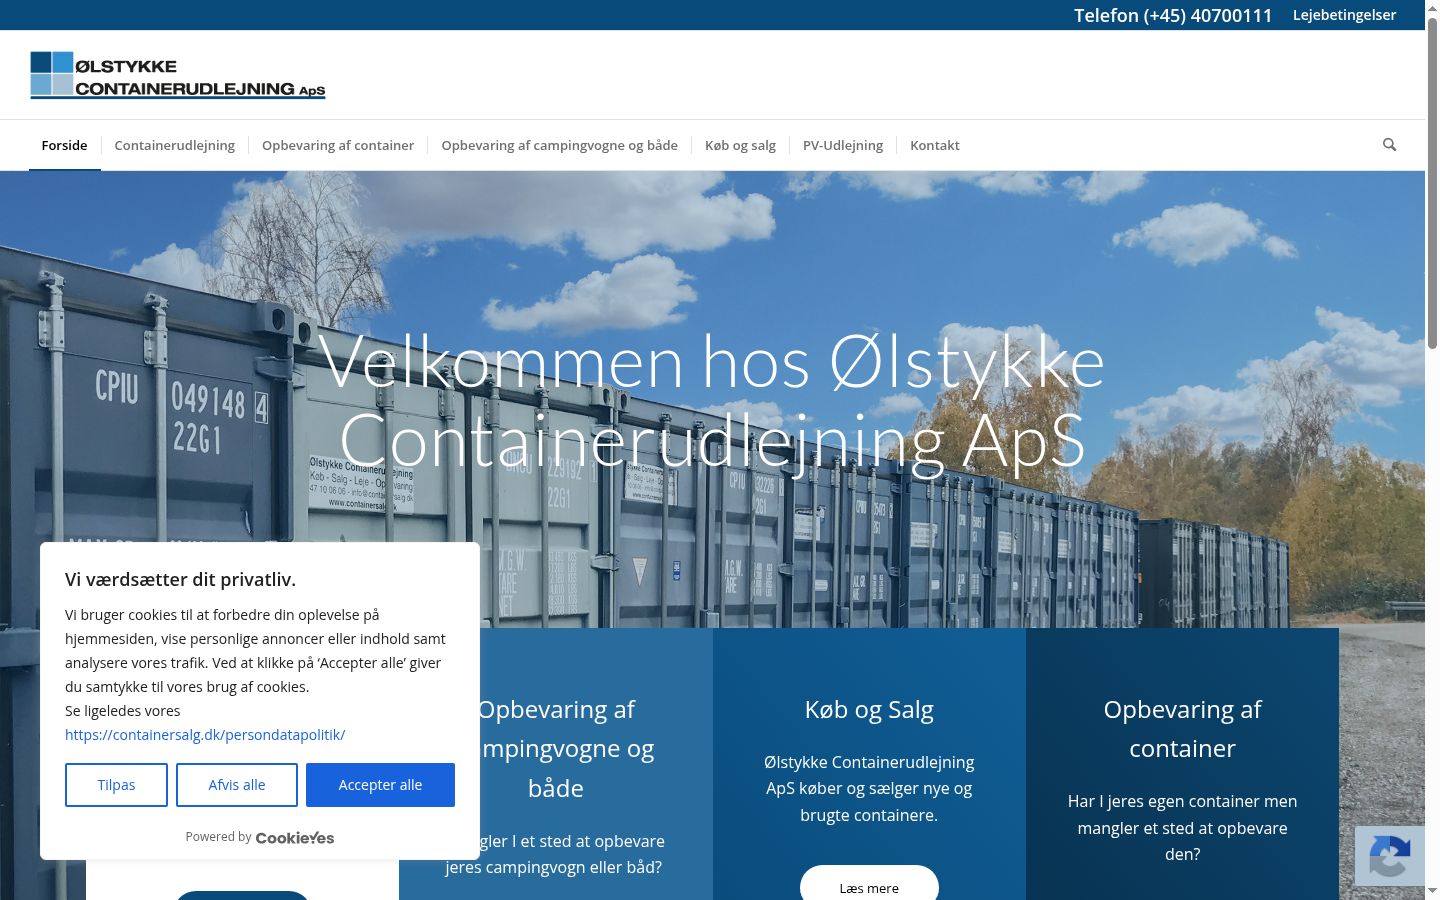The height and width of the screenshot is (900, 1440).
Task: Open Opbevaring af container menu item
Action: tap(338, 145)
